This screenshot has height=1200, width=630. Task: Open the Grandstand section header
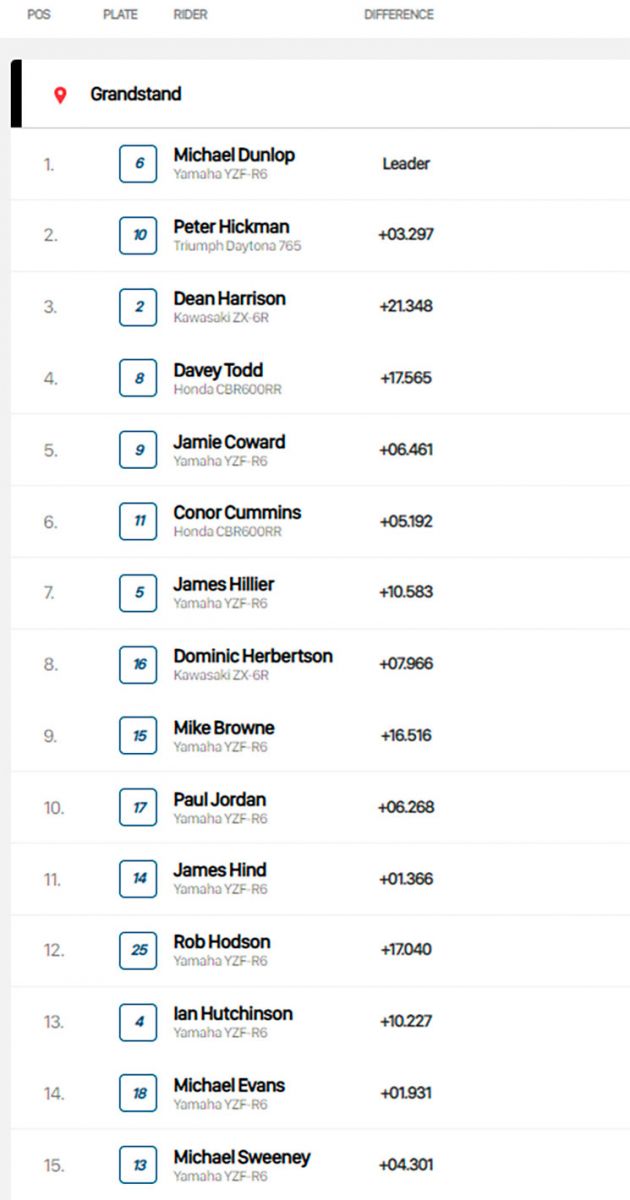click(321, 94)
